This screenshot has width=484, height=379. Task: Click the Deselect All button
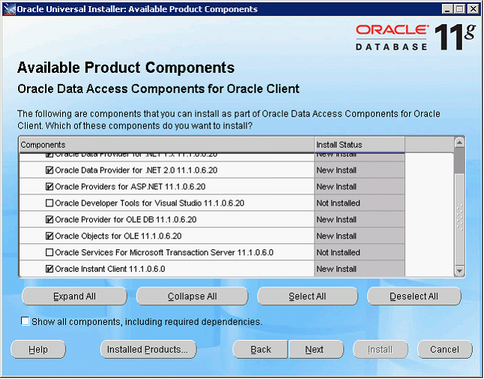coord(414,296)
